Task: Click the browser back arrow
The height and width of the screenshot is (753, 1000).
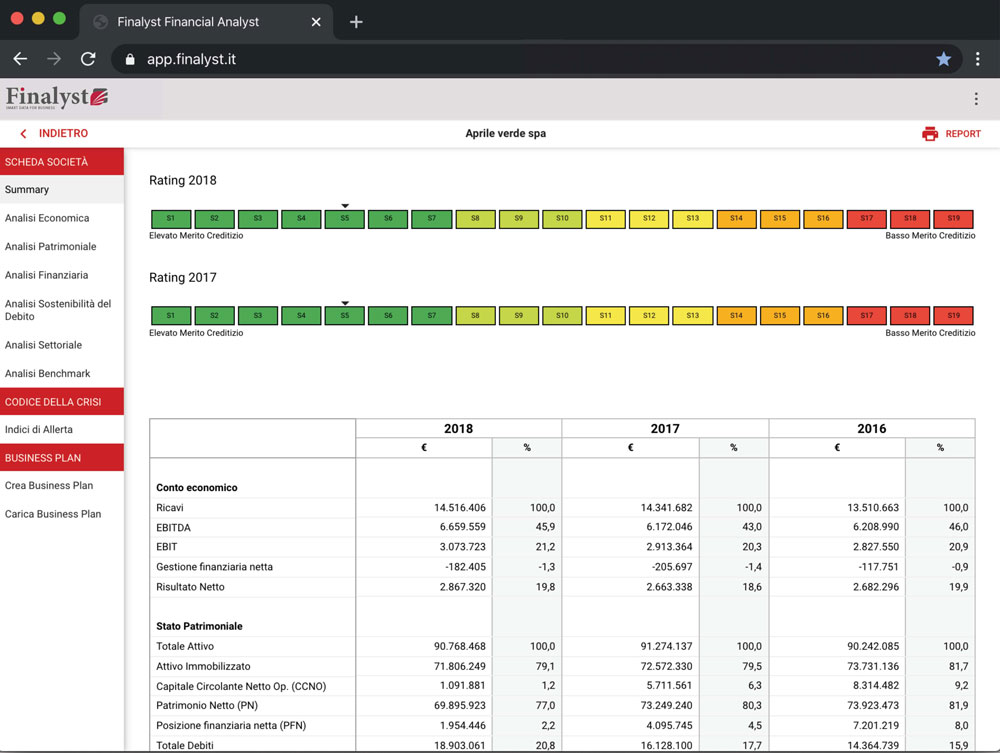Action: pyautogui.click(x=20, y=59)
